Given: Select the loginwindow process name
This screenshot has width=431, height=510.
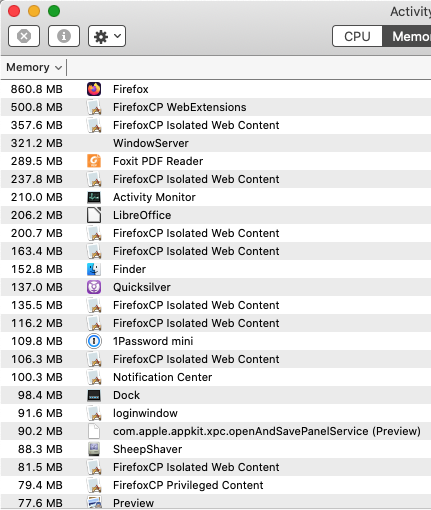Looking at the screenshot, I should click(x=145, y=413).
